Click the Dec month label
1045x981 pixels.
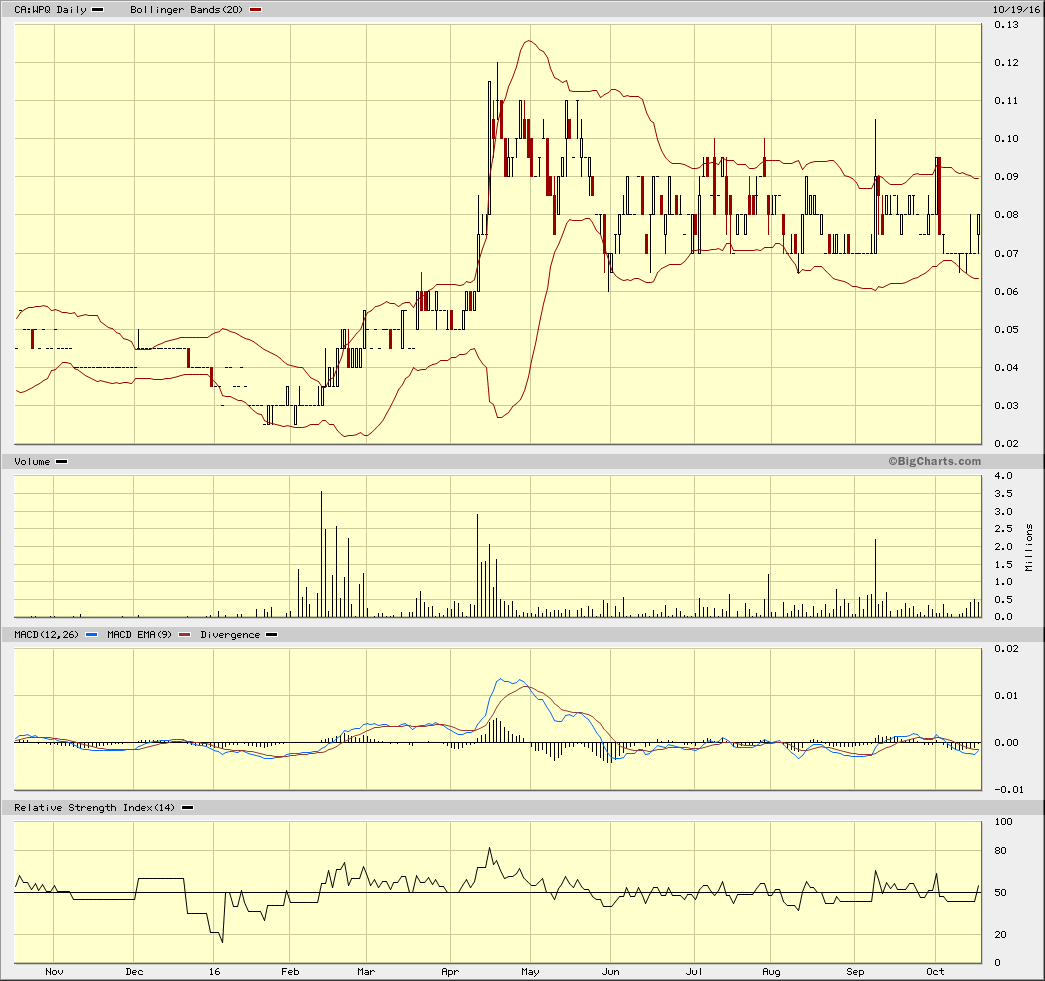pyautogui.click(x=134, y=972)
